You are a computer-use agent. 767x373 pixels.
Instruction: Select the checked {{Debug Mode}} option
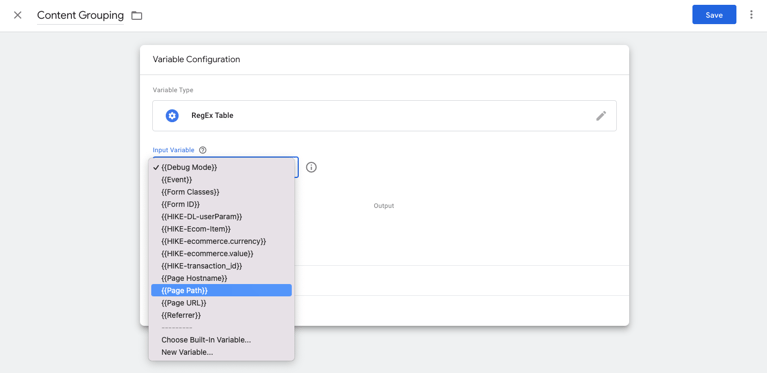222,167
